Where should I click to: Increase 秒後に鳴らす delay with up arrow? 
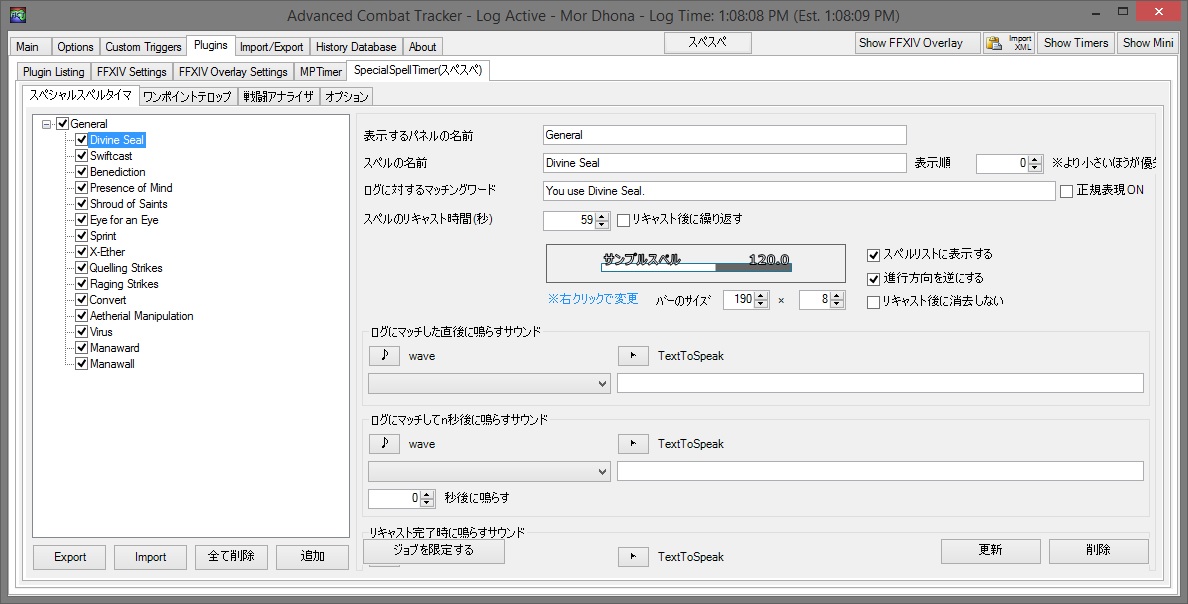pyautogui.click(x=427, y=494)
